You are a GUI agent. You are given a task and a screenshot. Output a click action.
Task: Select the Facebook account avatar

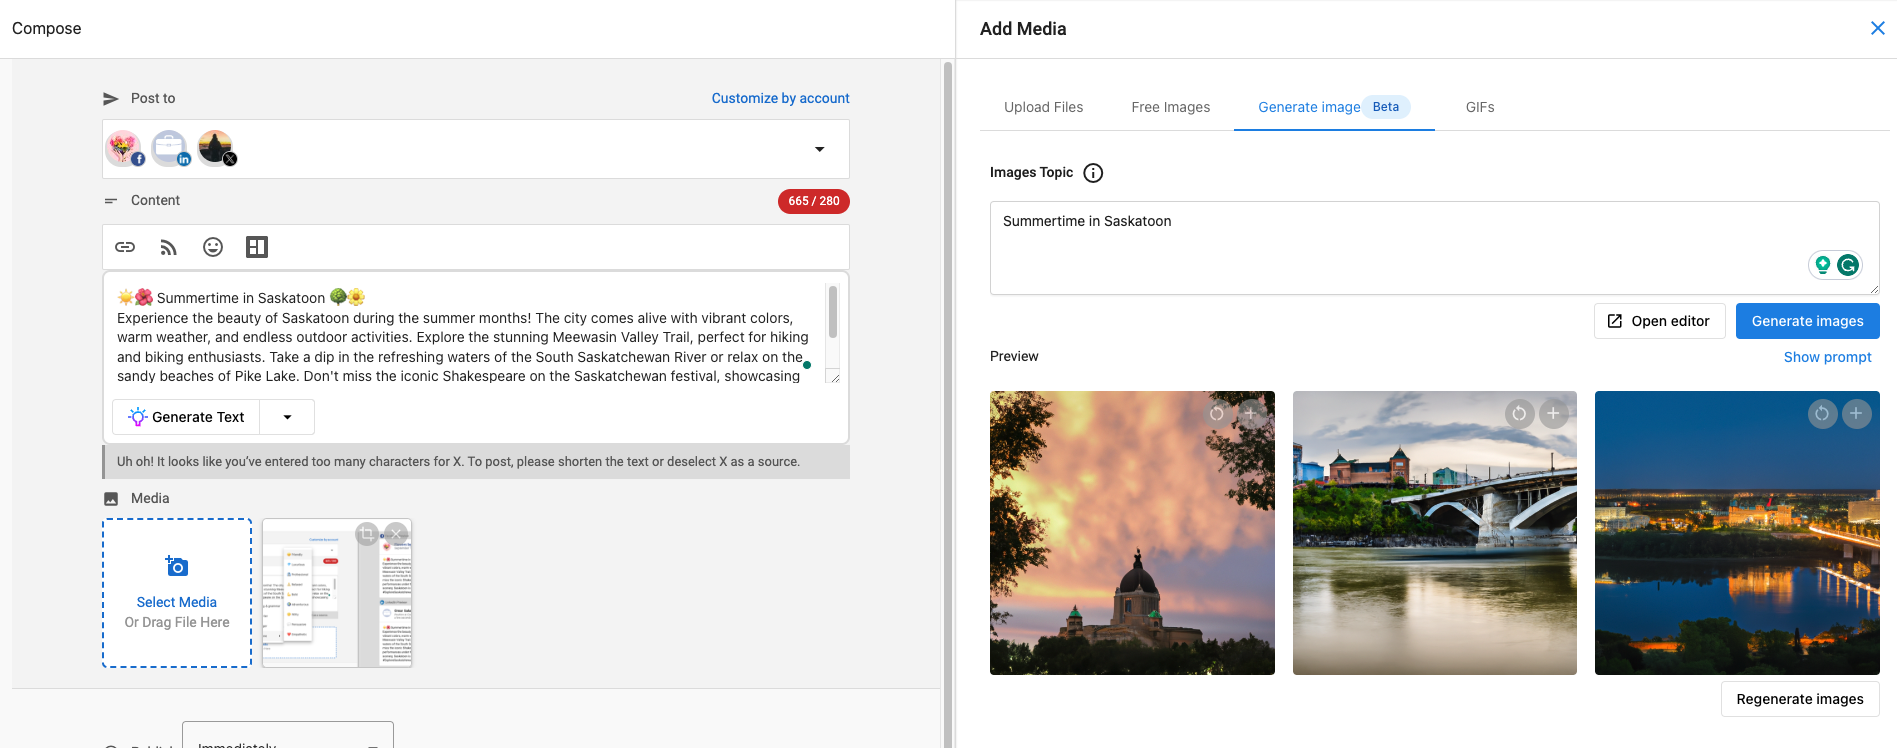[124, 148]
